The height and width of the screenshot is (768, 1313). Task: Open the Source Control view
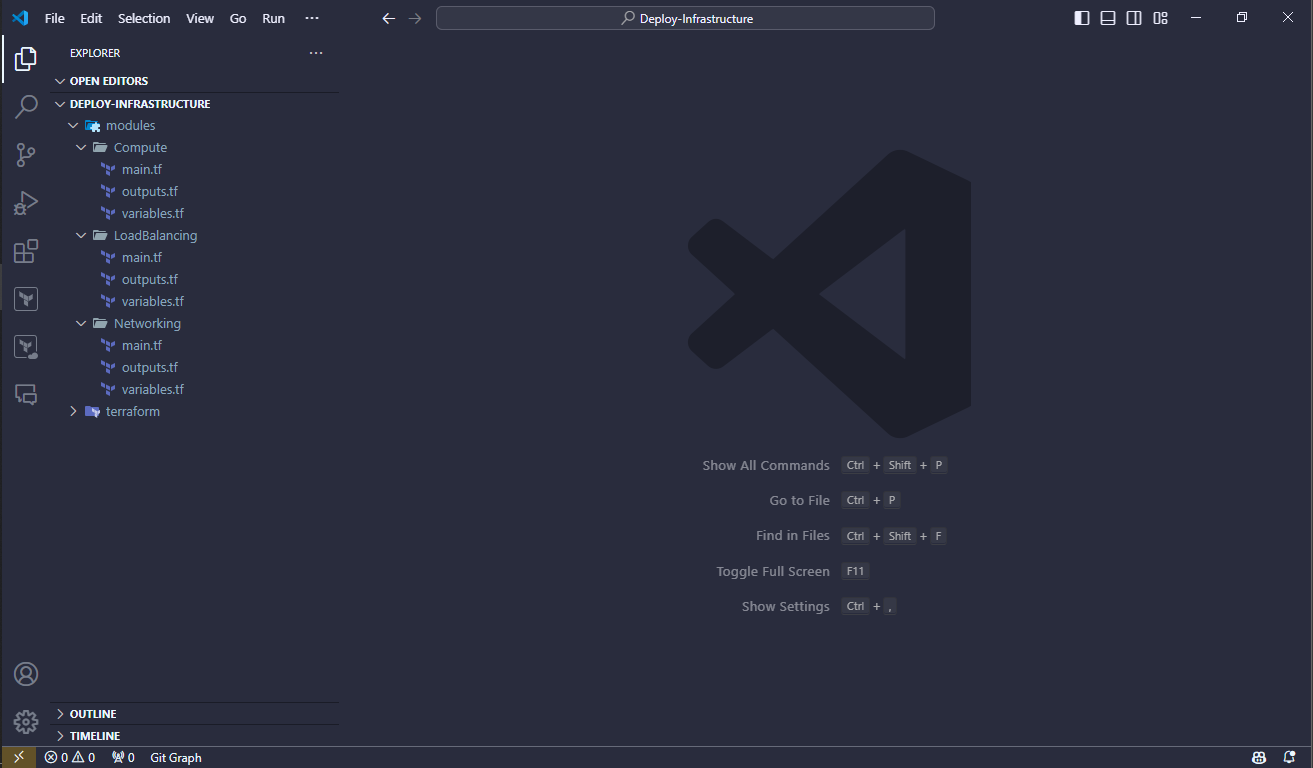(x=26, y=155)
